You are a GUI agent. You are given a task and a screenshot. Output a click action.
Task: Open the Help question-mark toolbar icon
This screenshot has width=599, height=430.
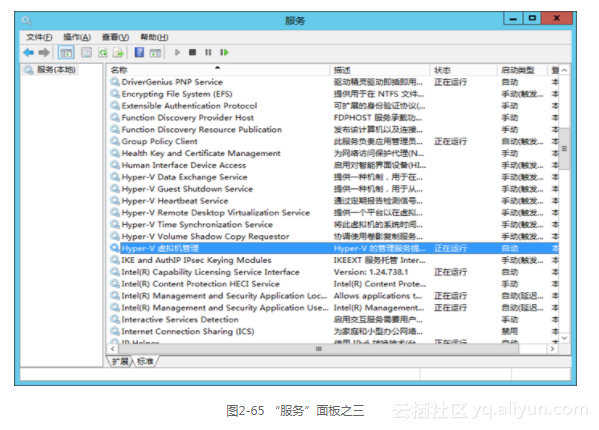[x=139, y=52]
